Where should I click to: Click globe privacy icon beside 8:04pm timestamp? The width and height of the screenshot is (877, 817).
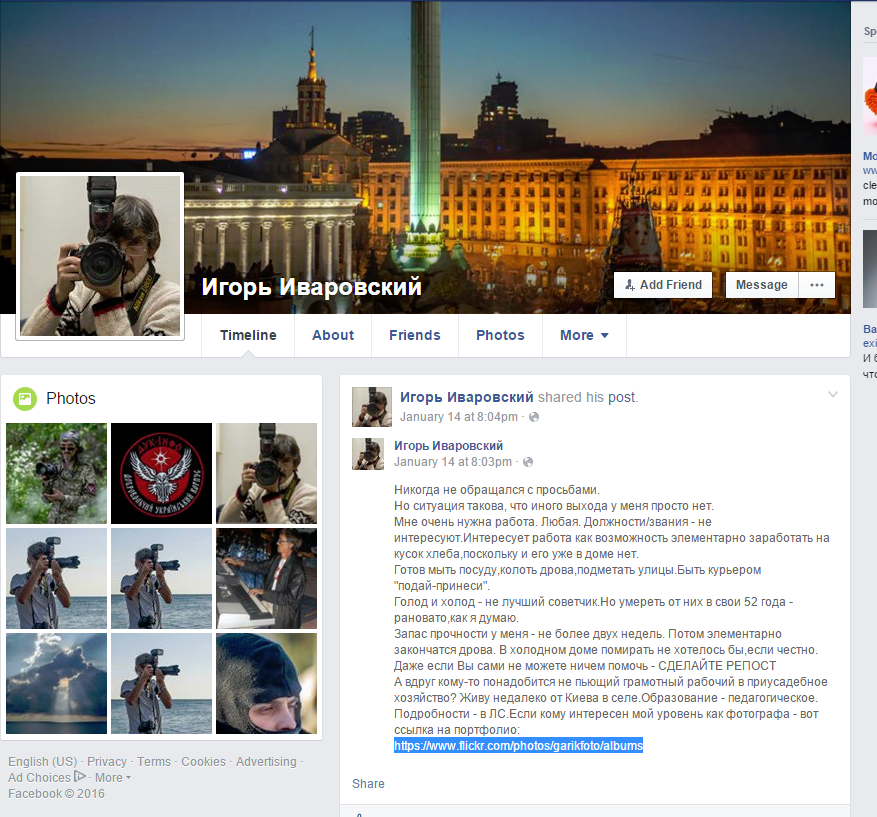tap(534, 417)
